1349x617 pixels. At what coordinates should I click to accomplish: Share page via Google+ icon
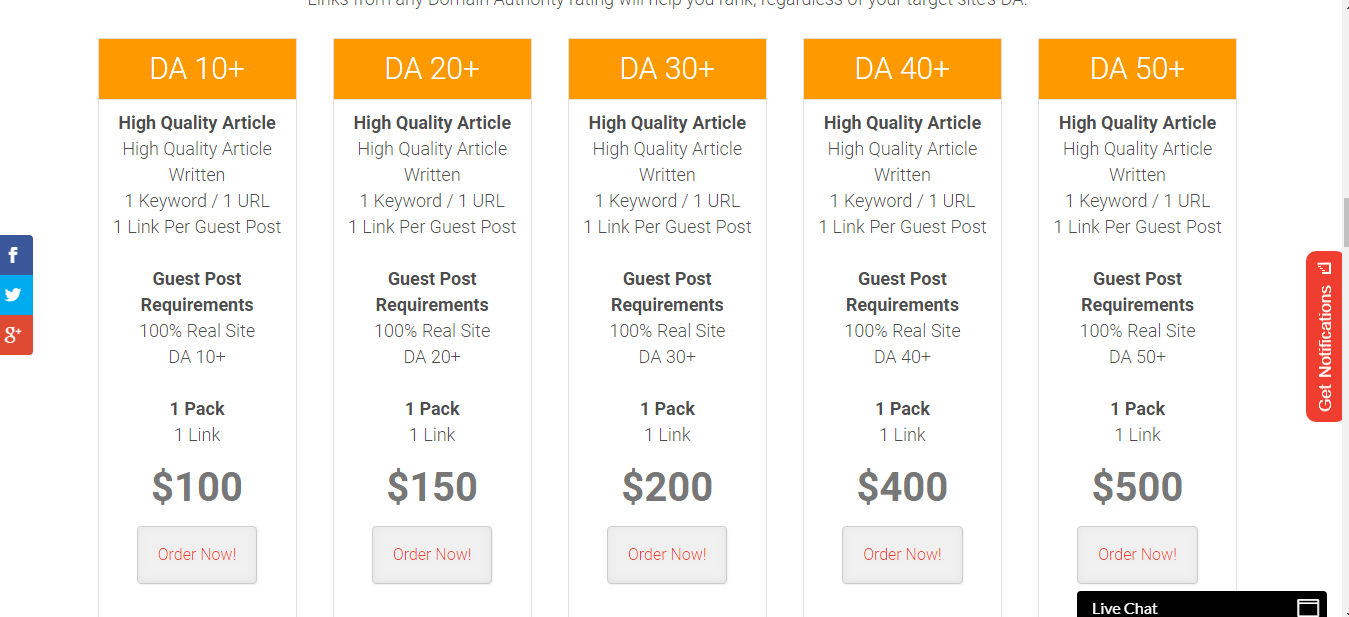pos(14,335)
